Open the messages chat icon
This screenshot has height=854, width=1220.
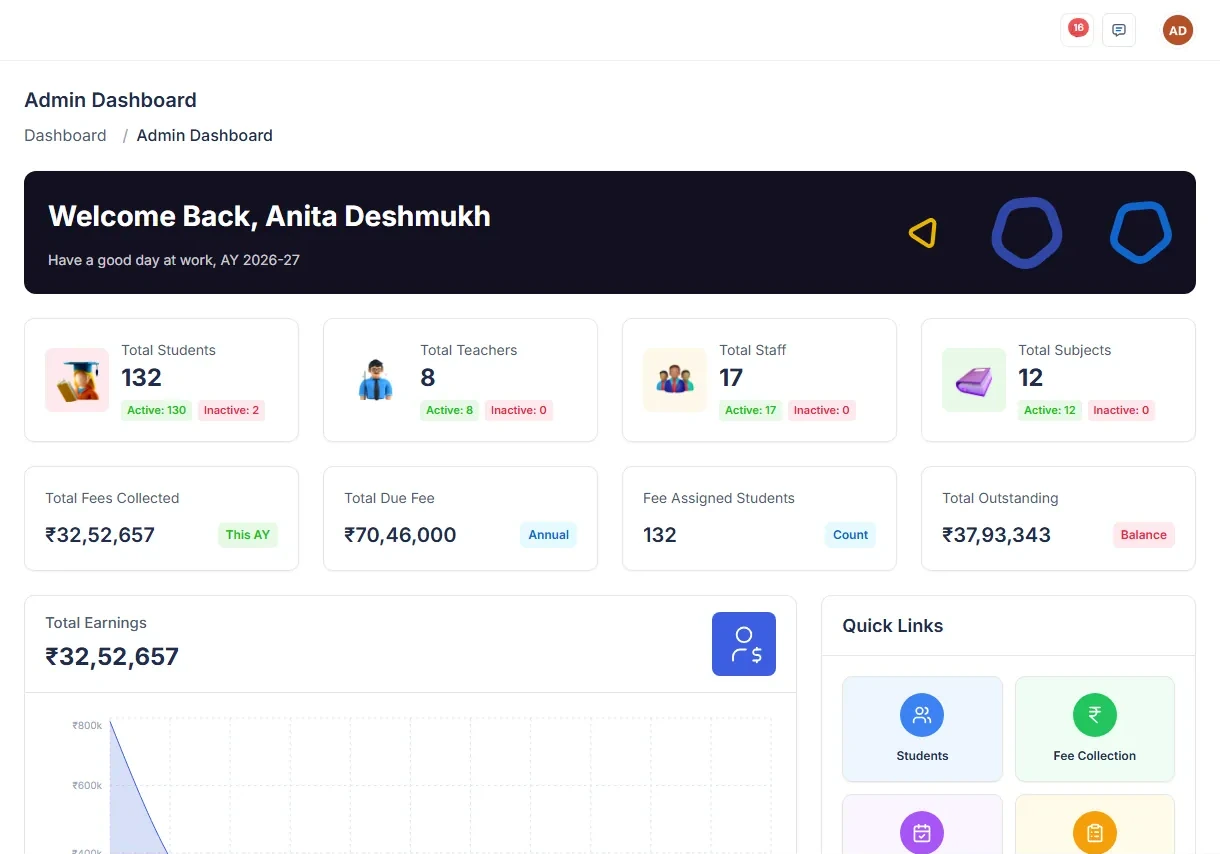tap(1119, 30)
